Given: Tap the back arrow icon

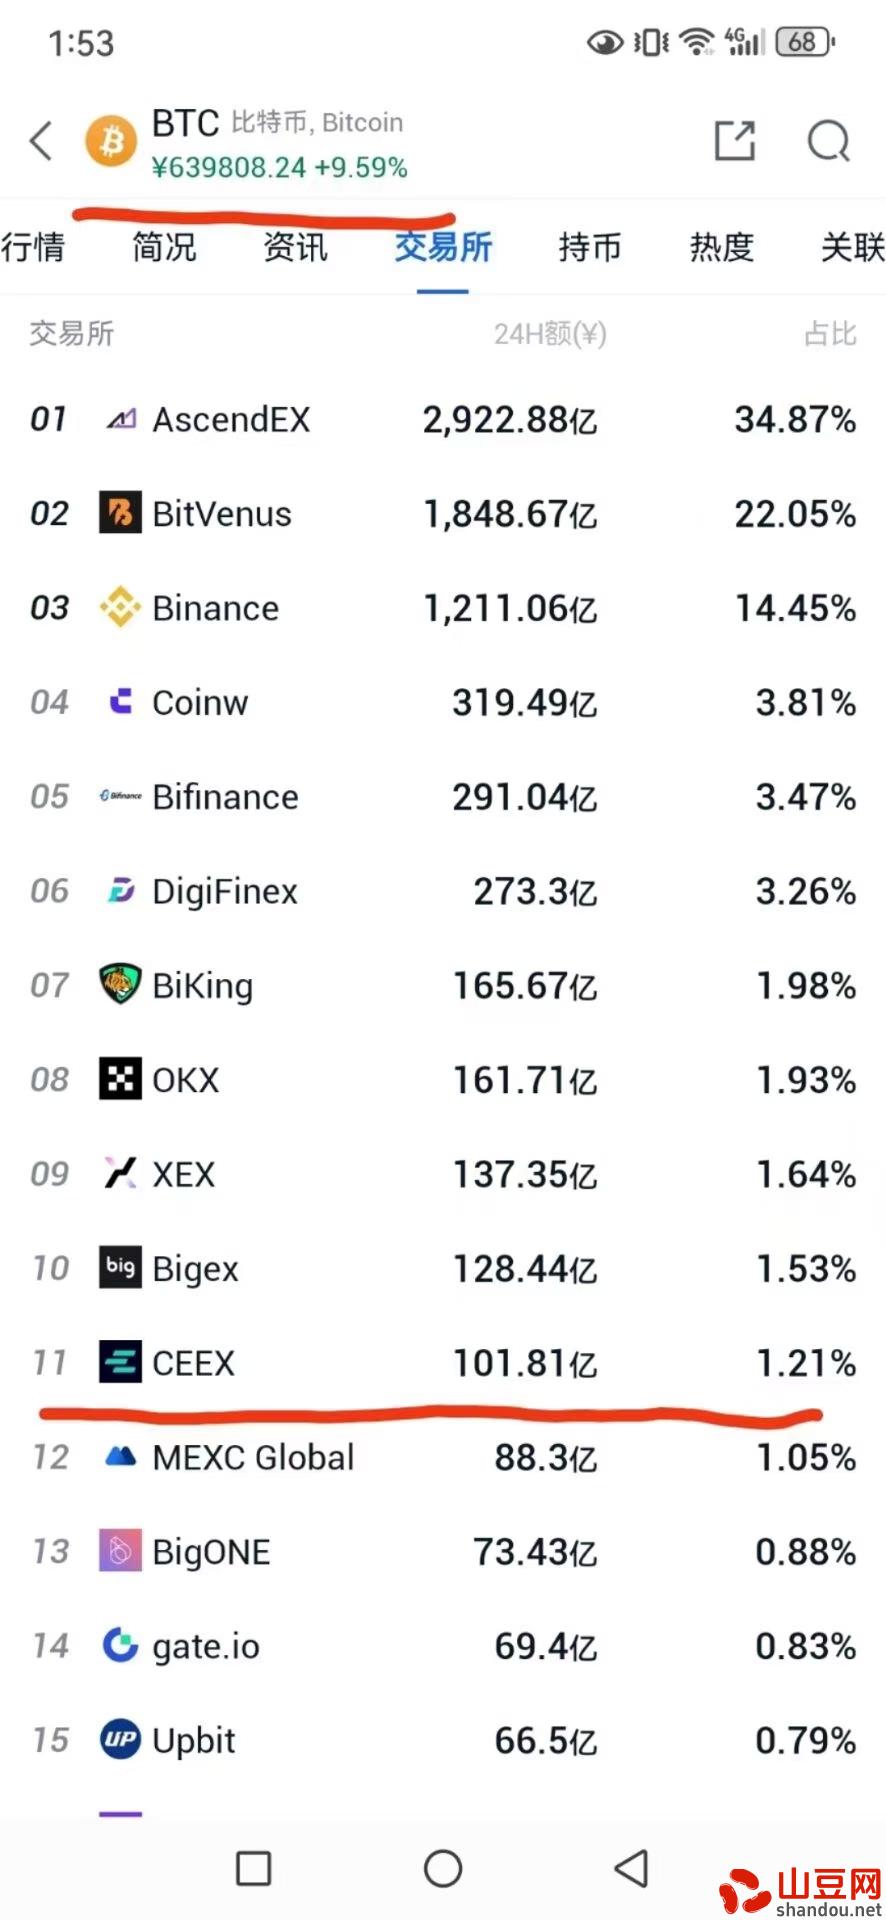Looking at the screenshot, I should (42, 142).
